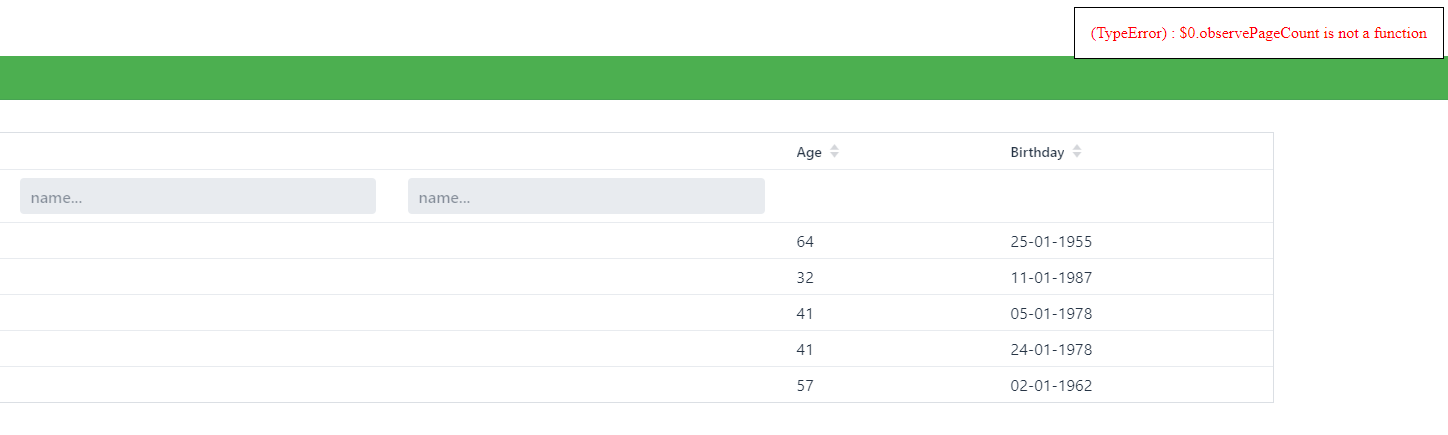Click the red TypeError message box
The image size is (1448, 435).
click(x=1258, y=33)
